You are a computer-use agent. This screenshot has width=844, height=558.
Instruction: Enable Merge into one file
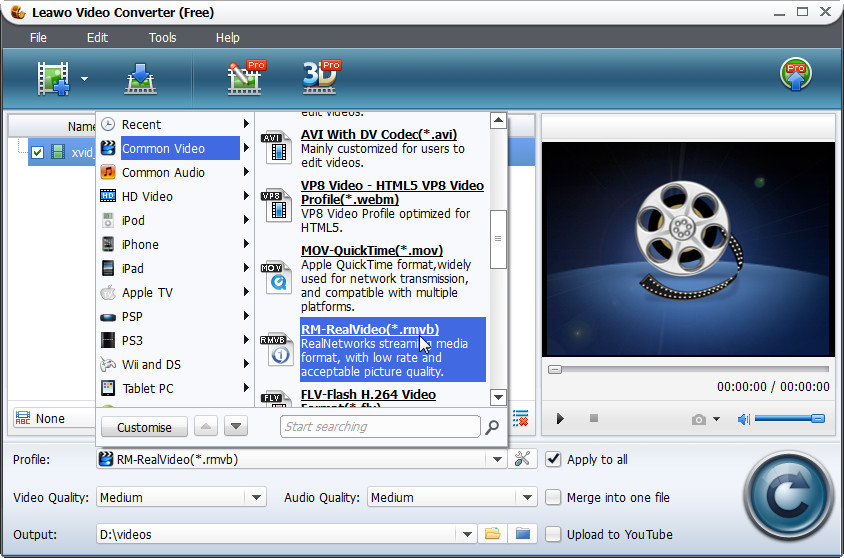553,497
